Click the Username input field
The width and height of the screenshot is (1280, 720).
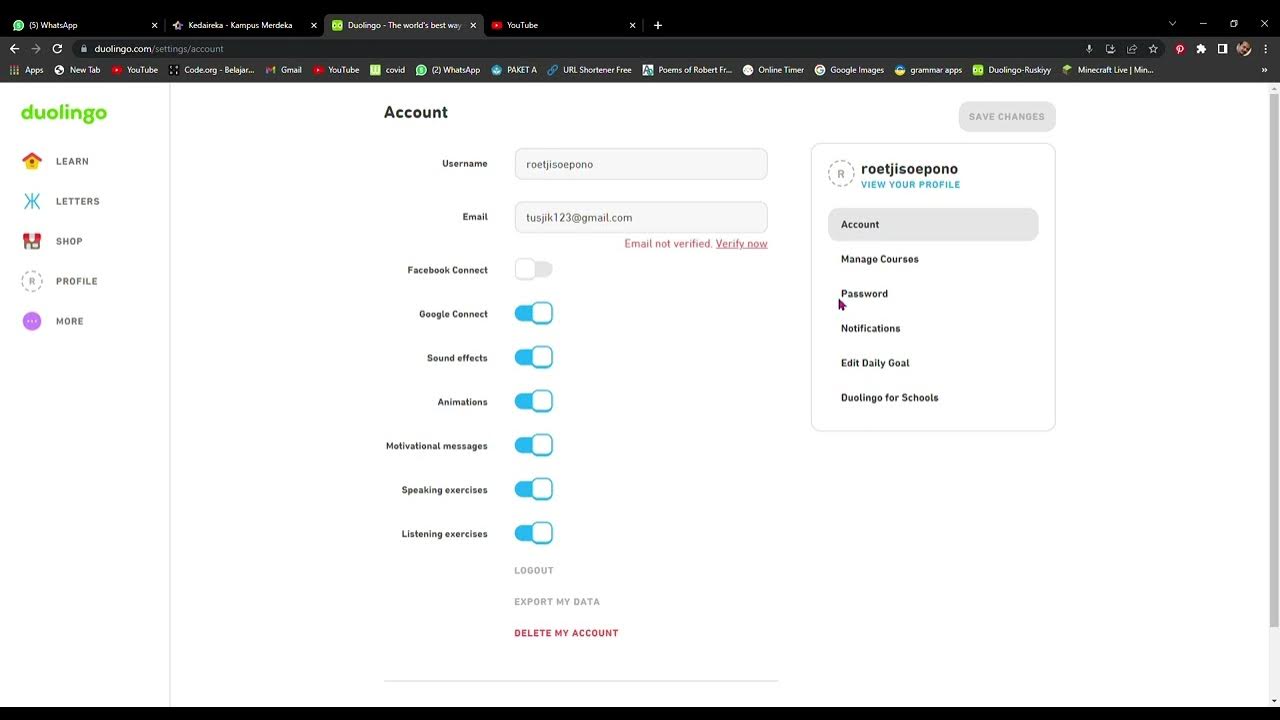coord(641,164)
